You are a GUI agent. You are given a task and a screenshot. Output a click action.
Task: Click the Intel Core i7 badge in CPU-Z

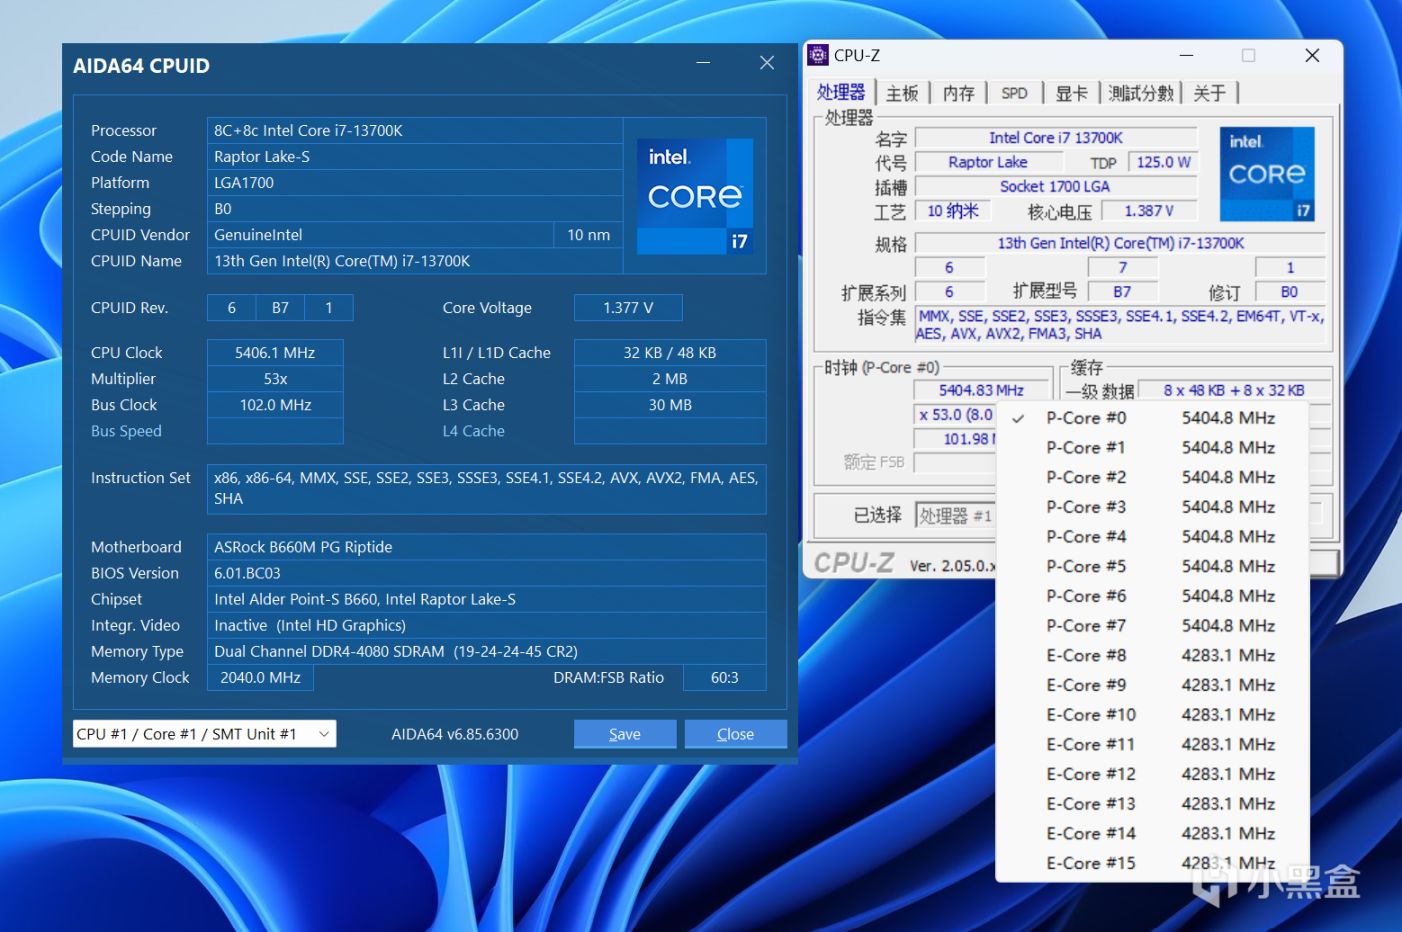tap(1266, 174)
